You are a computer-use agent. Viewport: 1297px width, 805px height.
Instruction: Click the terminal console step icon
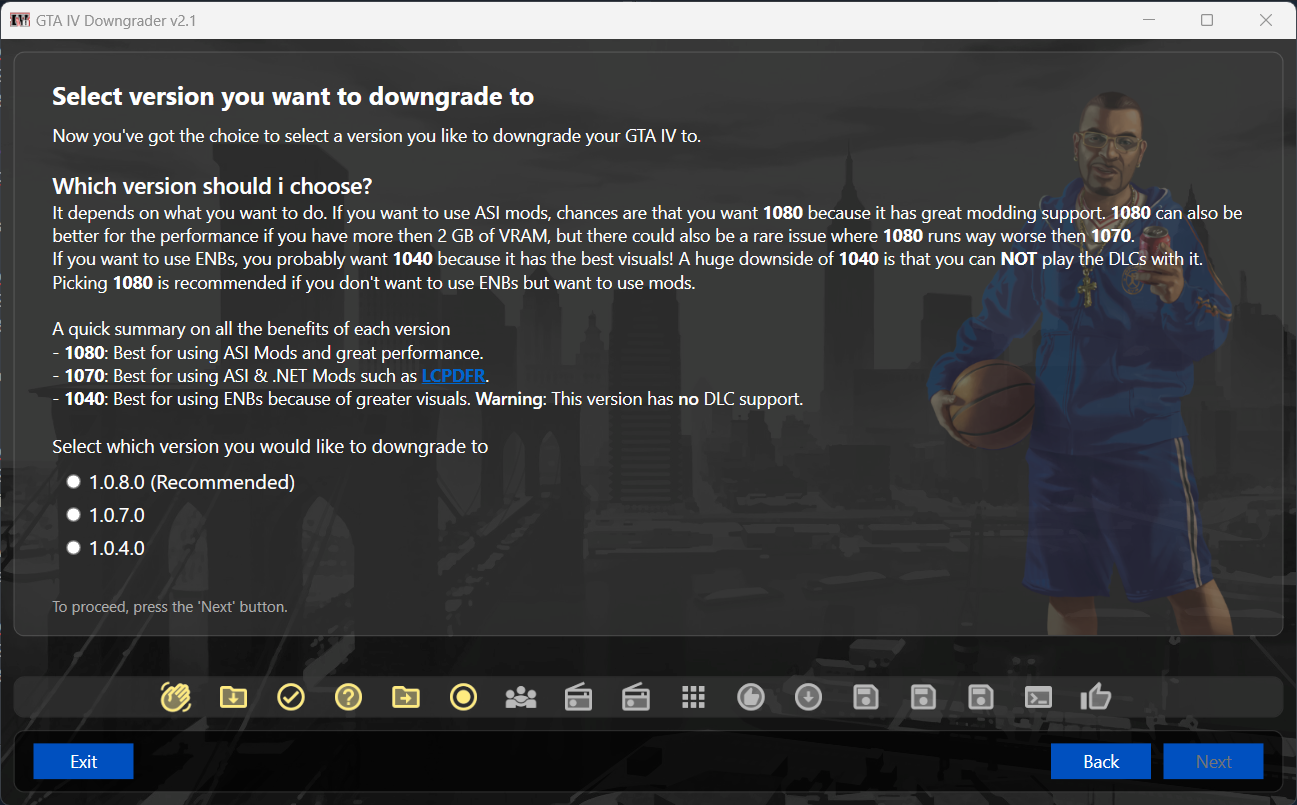[x=1038, y=697]
